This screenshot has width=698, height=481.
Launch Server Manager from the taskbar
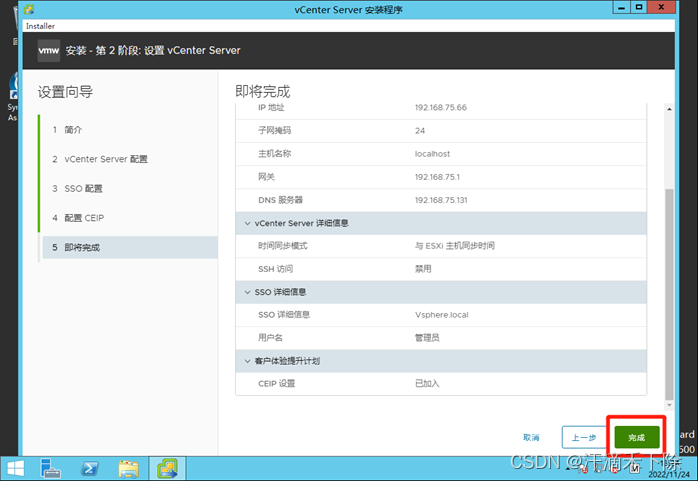(x=52, y=468)
